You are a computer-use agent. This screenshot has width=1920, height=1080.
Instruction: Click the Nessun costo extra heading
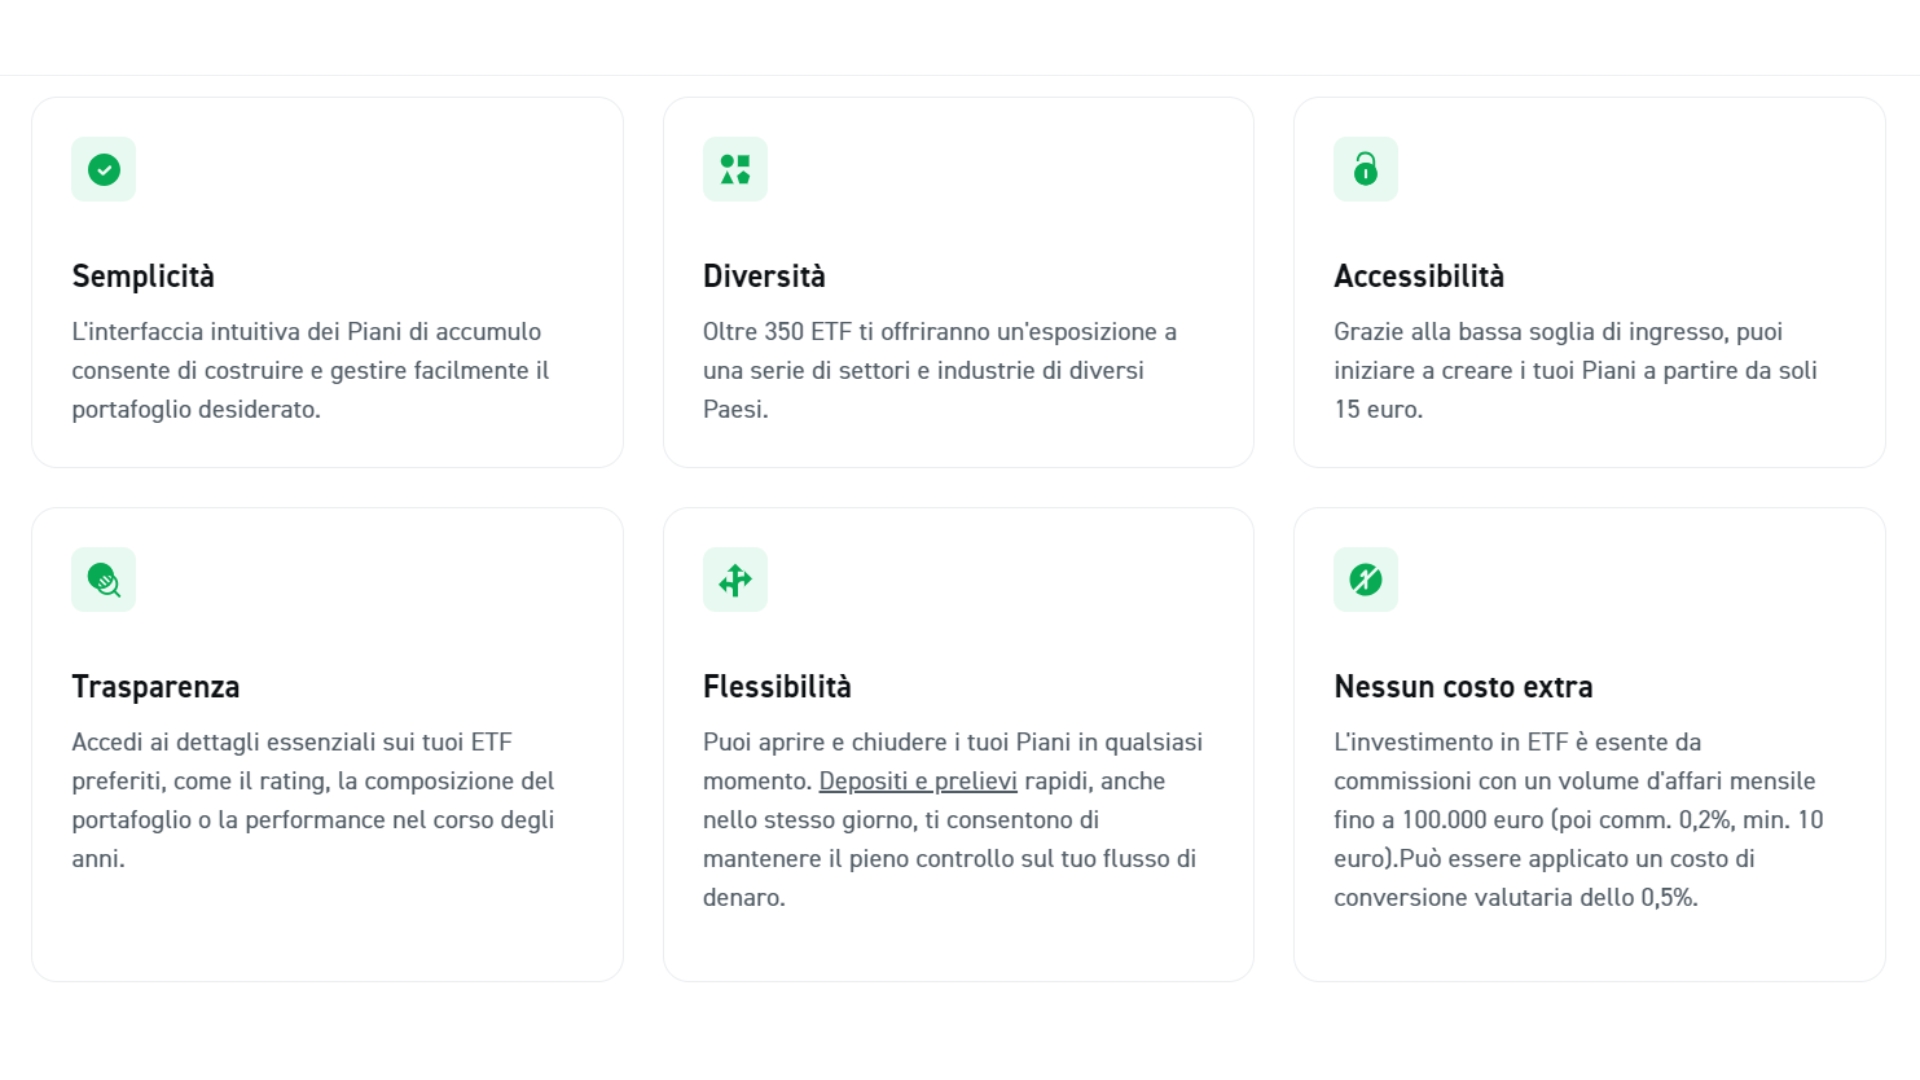point(1463,687)
